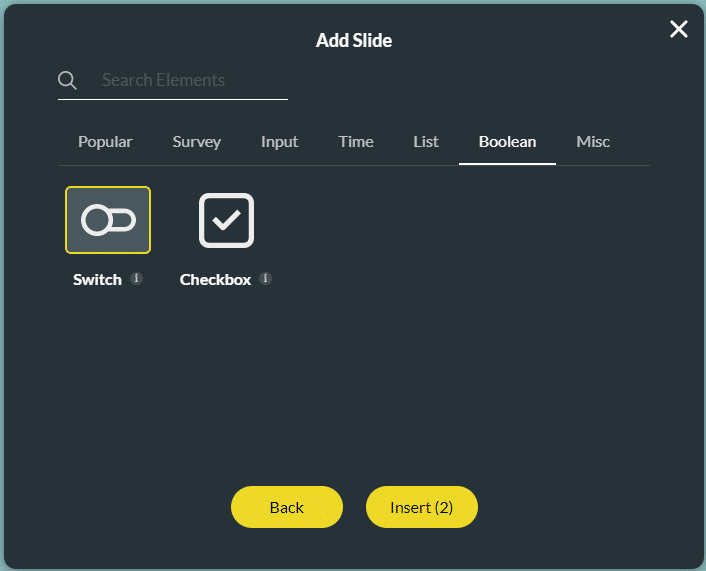Select the Switch element icon
The image size is (706, 571).
[x=108, y=220]
